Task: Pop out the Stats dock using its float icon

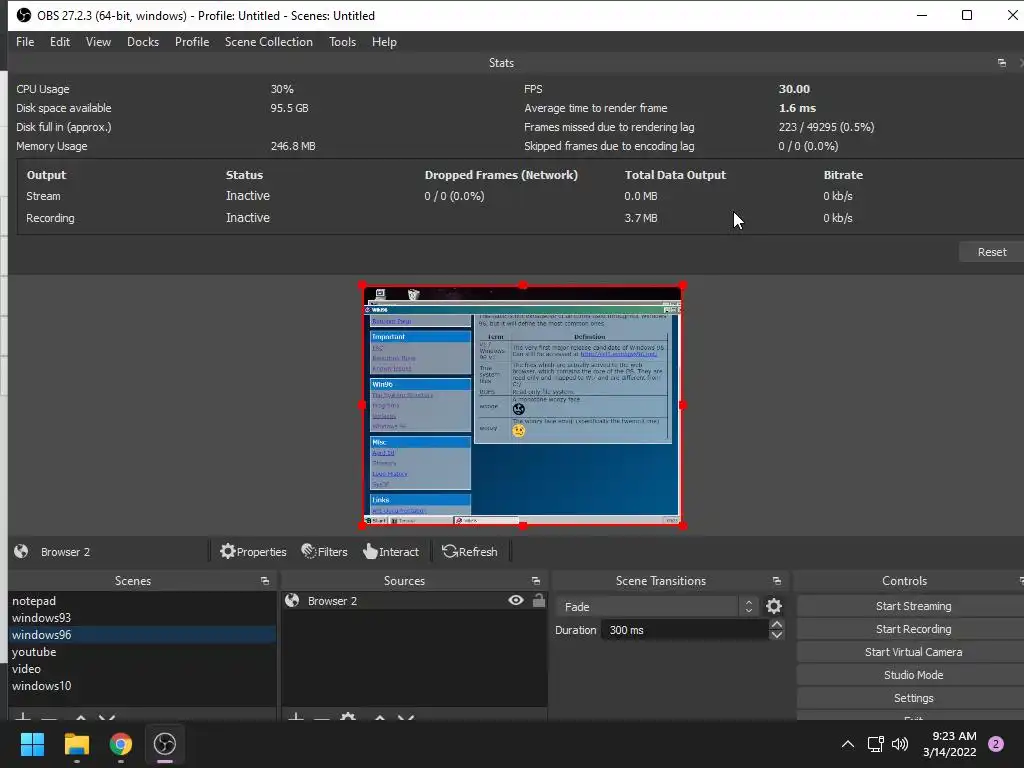Action: point(1002,63)
